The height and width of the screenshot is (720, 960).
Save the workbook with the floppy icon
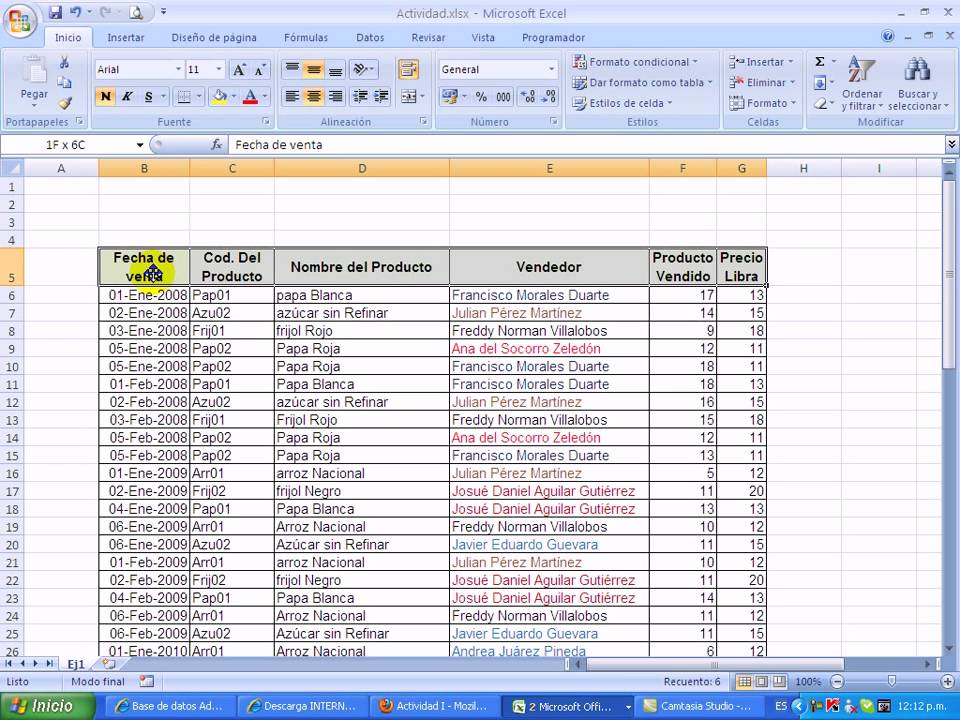click(x=55, y=12)
